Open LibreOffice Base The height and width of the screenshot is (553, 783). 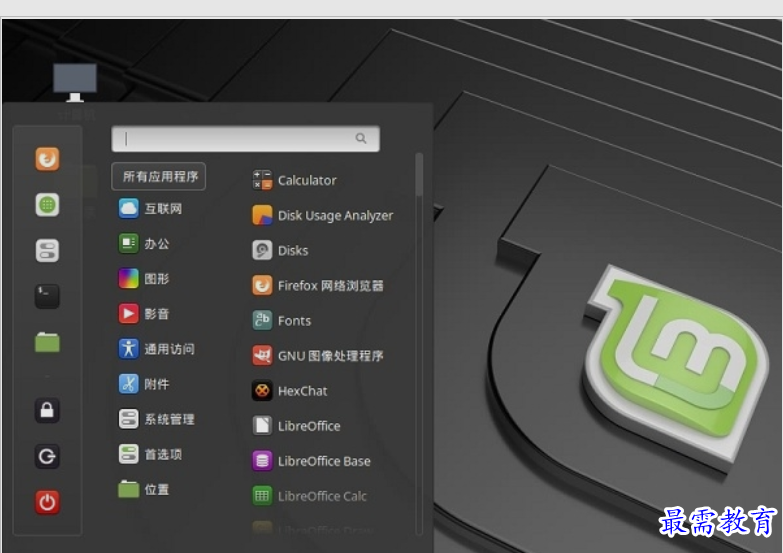tap(312, 461)
